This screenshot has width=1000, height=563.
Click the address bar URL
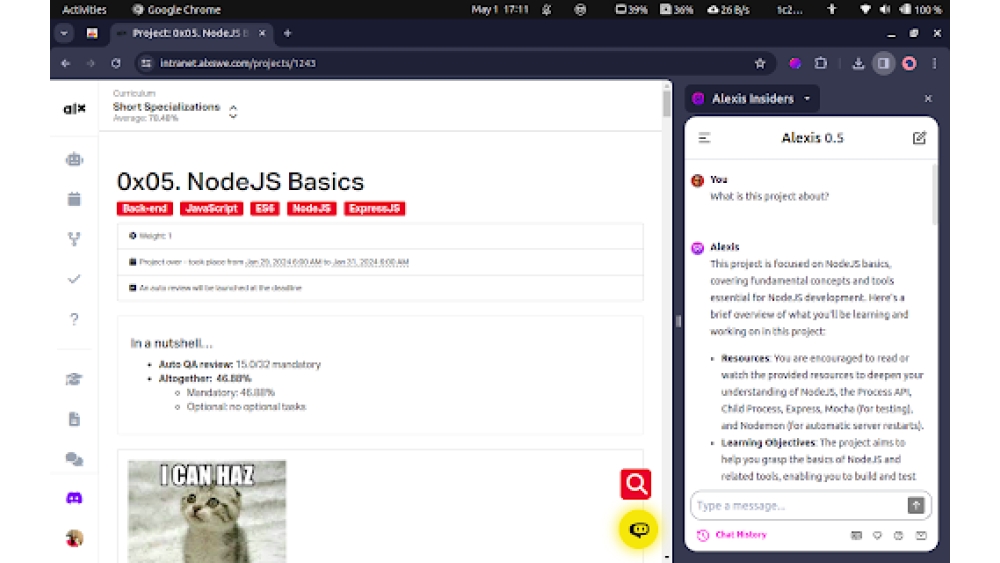[x=238, y=63]
